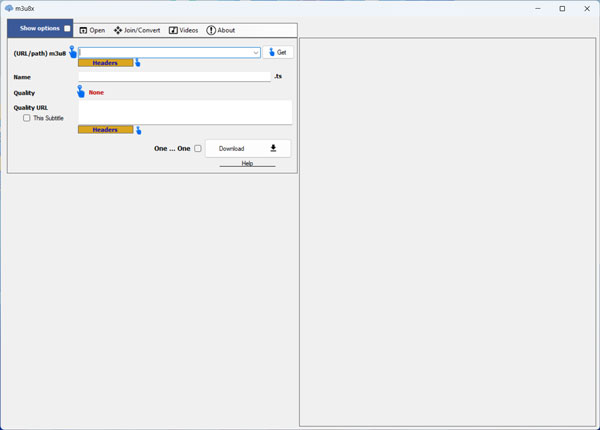Toggle the One ... One checkbox
This screenshot has width=600, height=430.
click(x=198, y=148)
